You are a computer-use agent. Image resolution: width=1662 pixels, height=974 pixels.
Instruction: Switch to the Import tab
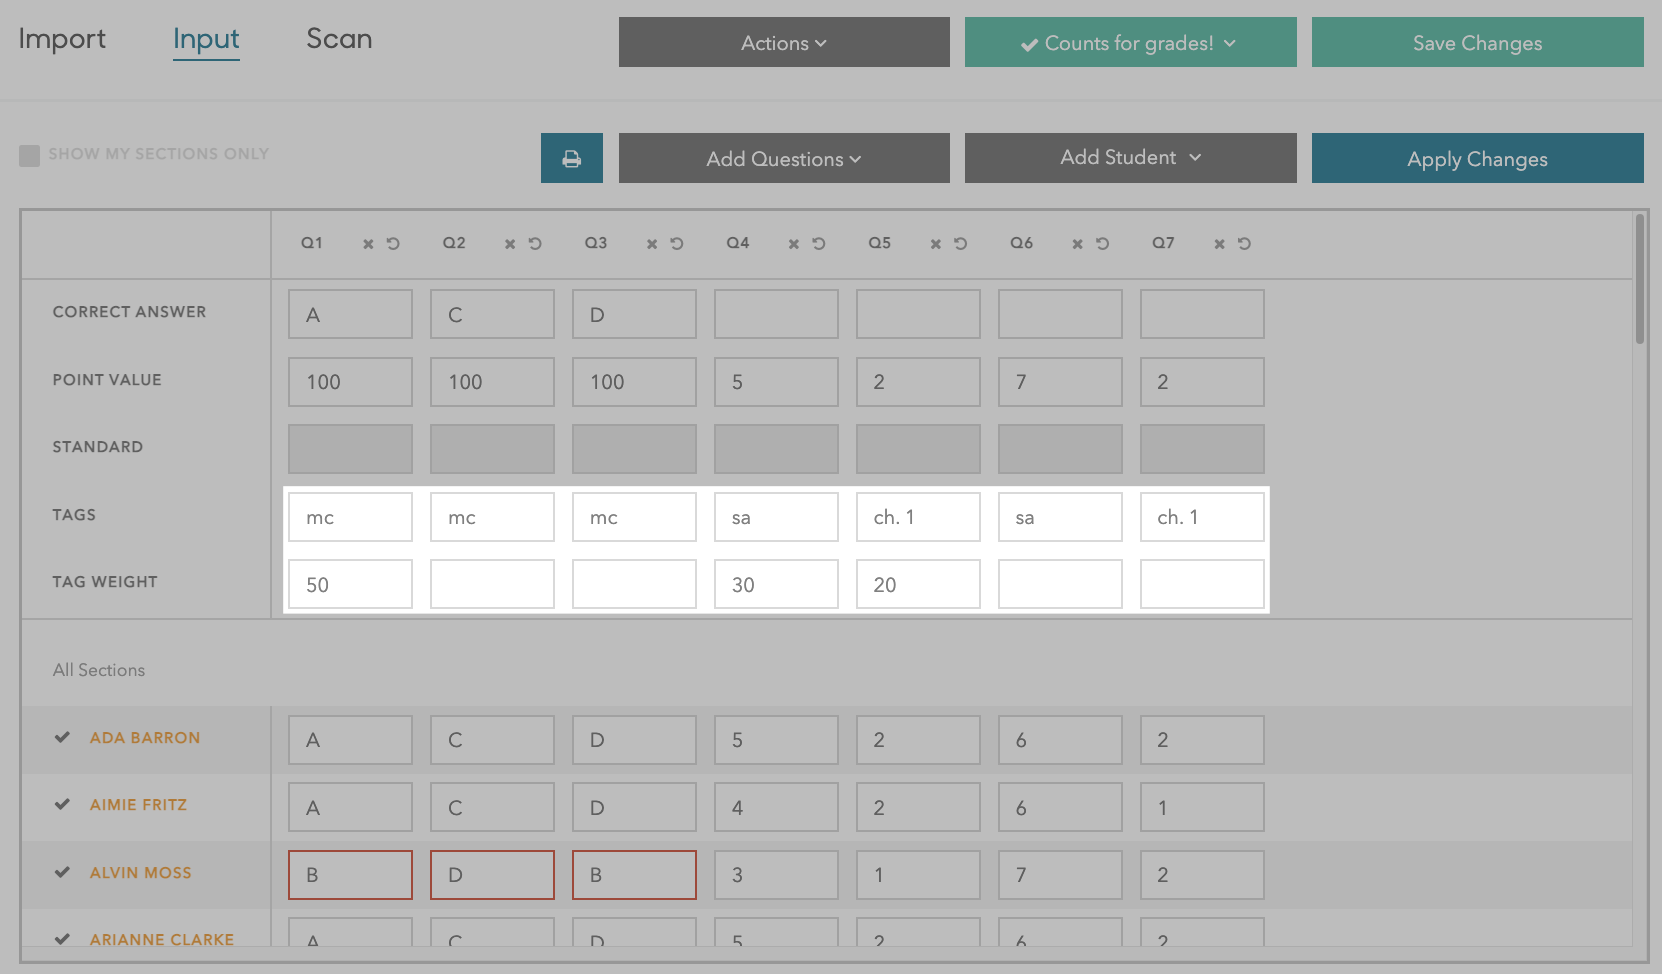coord(62,39)
